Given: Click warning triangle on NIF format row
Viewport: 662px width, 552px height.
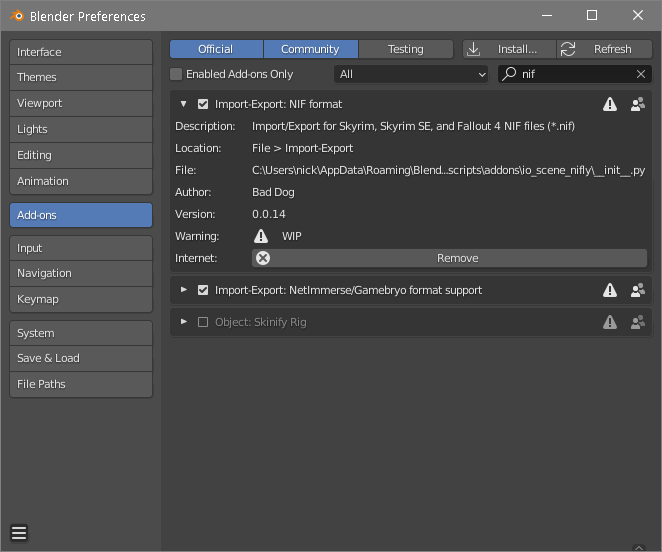Looking at the screenshot, I should [610, 104].
